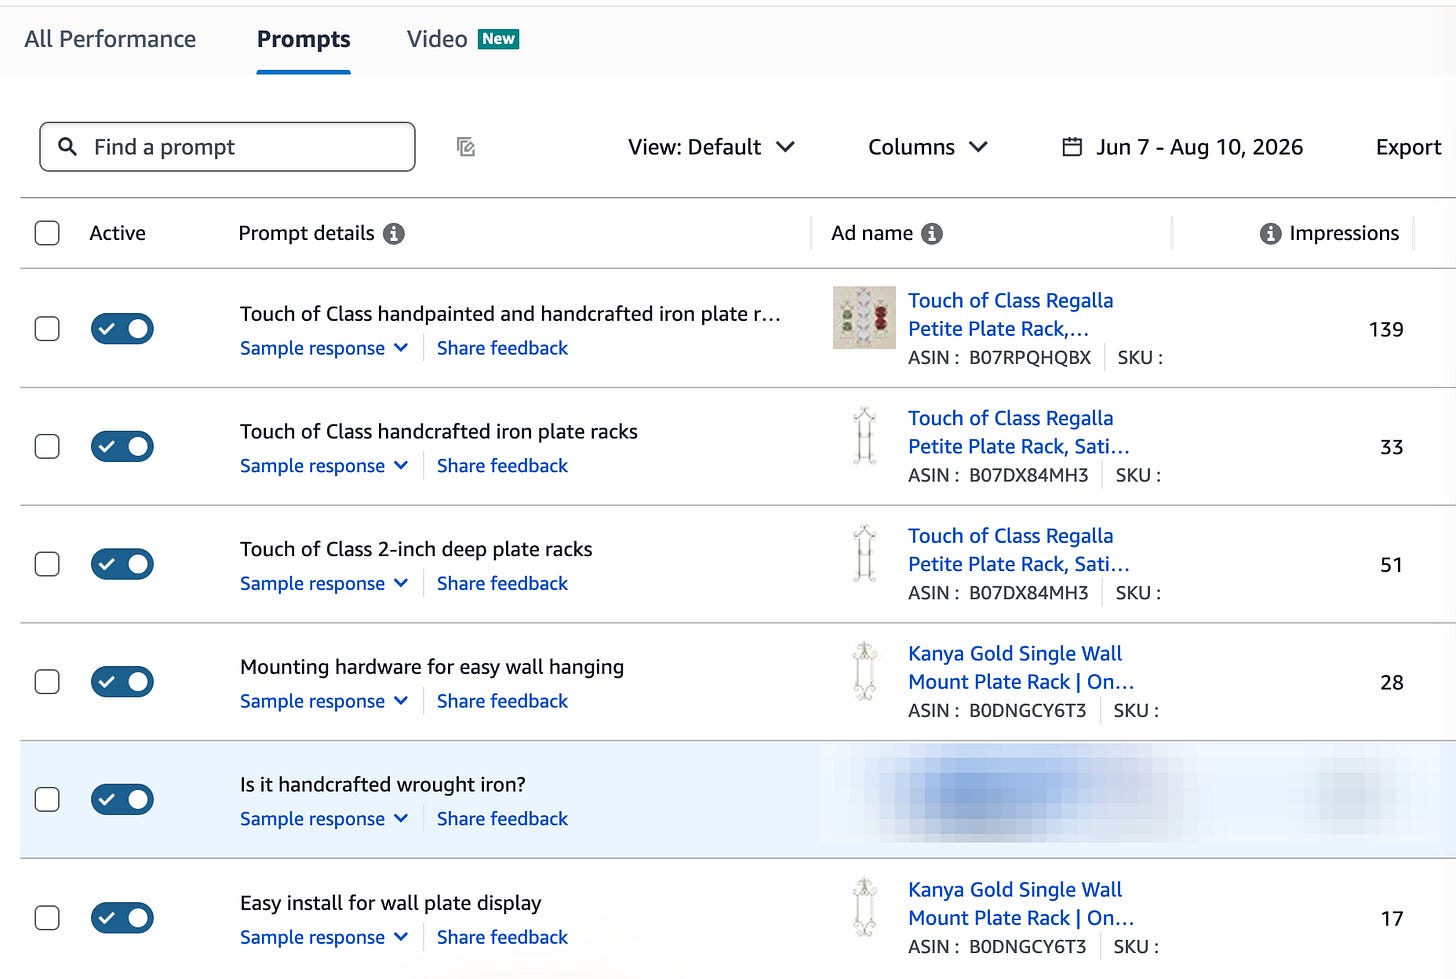Click the info icon next to Prompt details
Screen dimensions: 1456x979
(394, 233)
